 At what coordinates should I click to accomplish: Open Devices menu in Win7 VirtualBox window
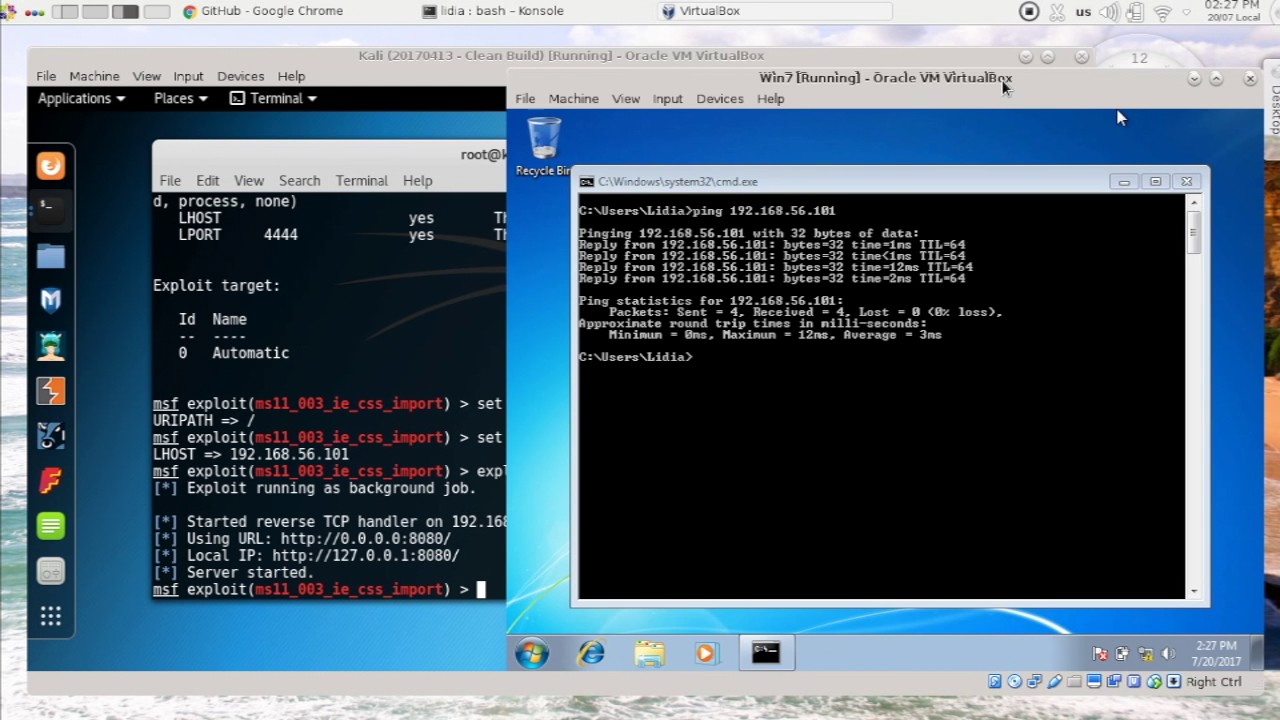(719, 98)
